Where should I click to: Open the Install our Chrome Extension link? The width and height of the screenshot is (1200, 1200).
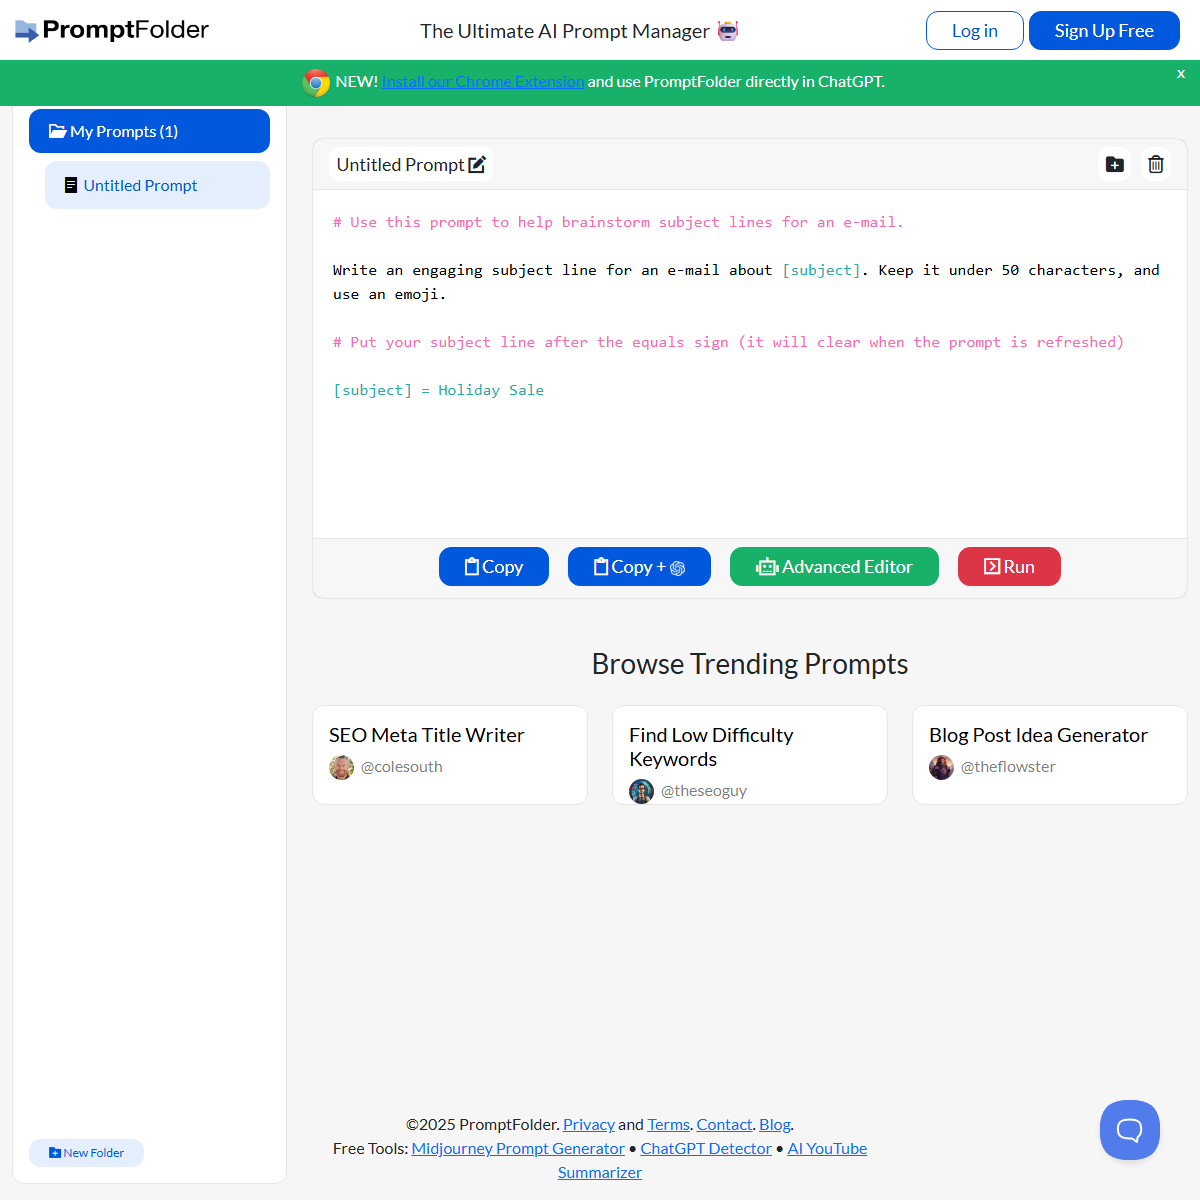click(x=483, y=82)
